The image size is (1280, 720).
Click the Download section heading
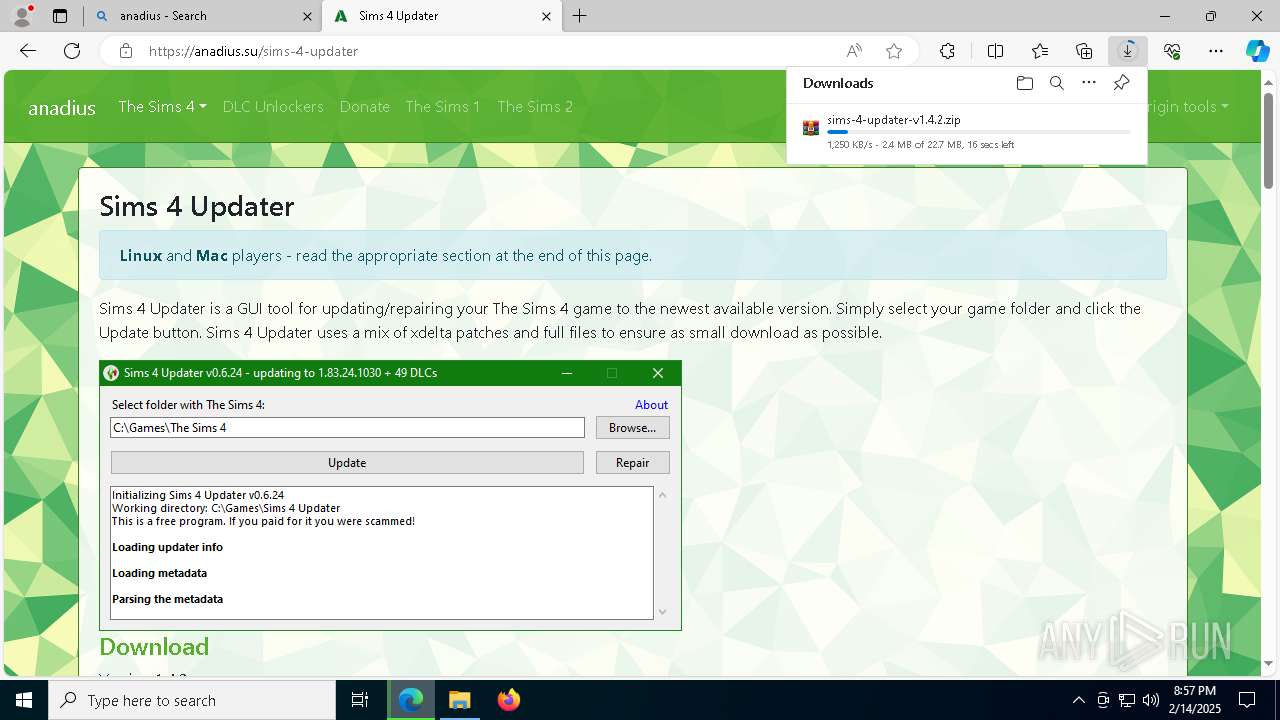154,646
